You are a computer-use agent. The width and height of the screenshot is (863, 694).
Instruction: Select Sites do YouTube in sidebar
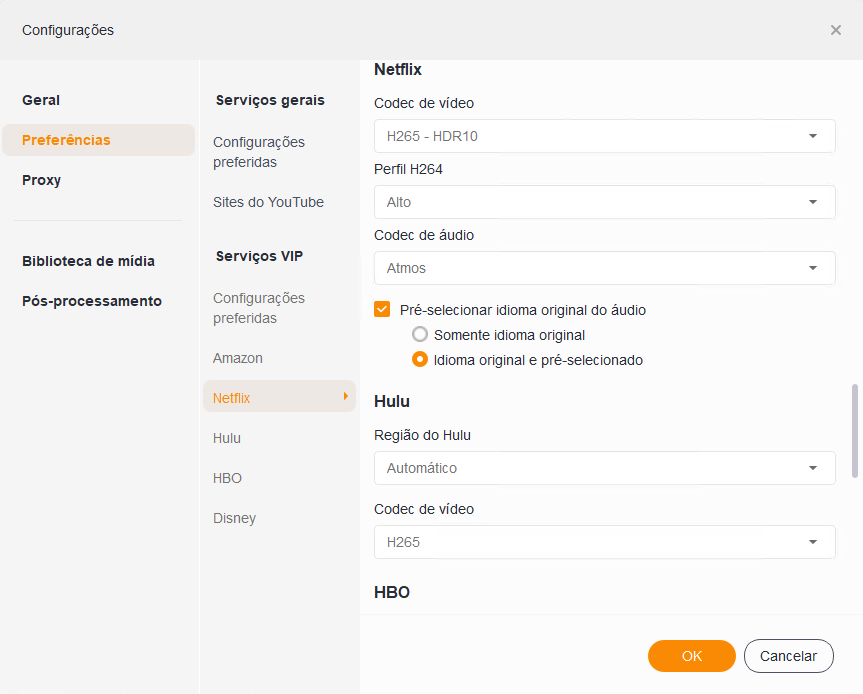click(268, 202)
